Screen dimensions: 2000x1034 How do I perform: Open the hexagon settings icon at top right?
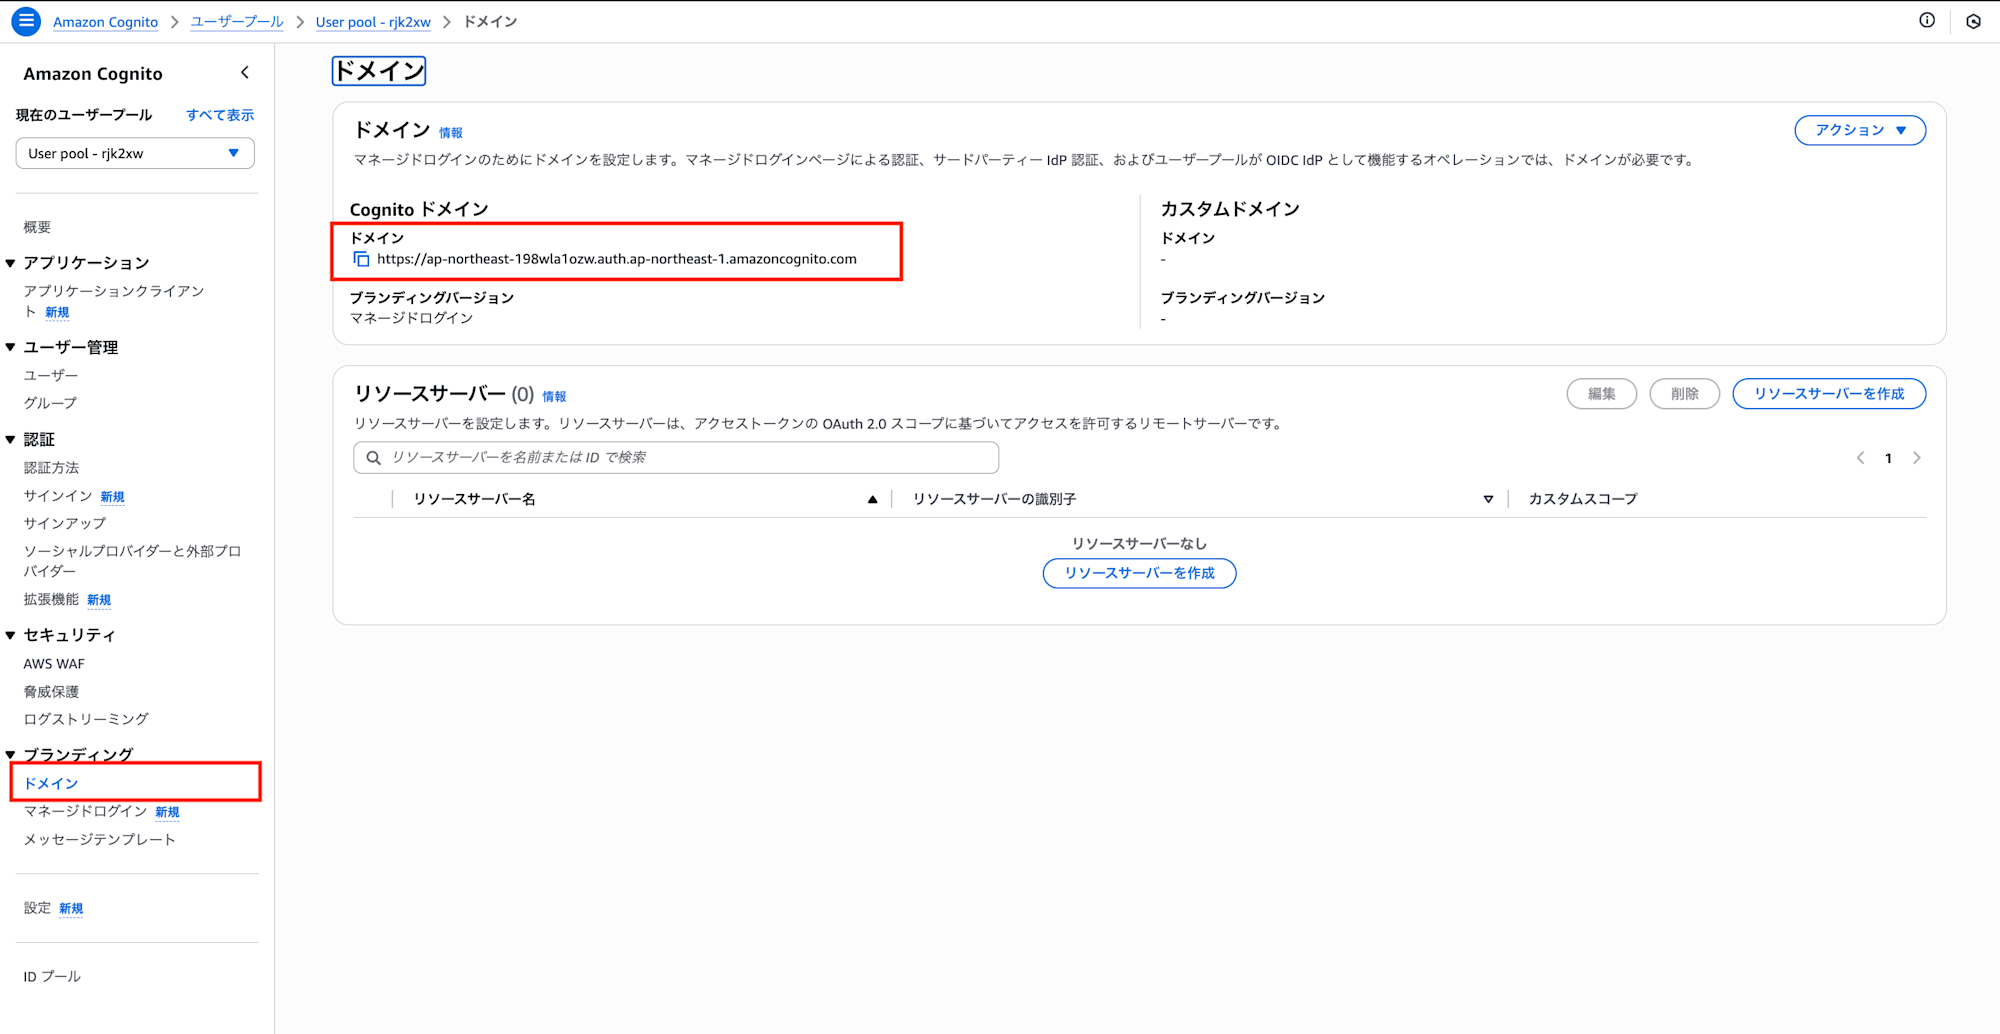coord(1973,21)
